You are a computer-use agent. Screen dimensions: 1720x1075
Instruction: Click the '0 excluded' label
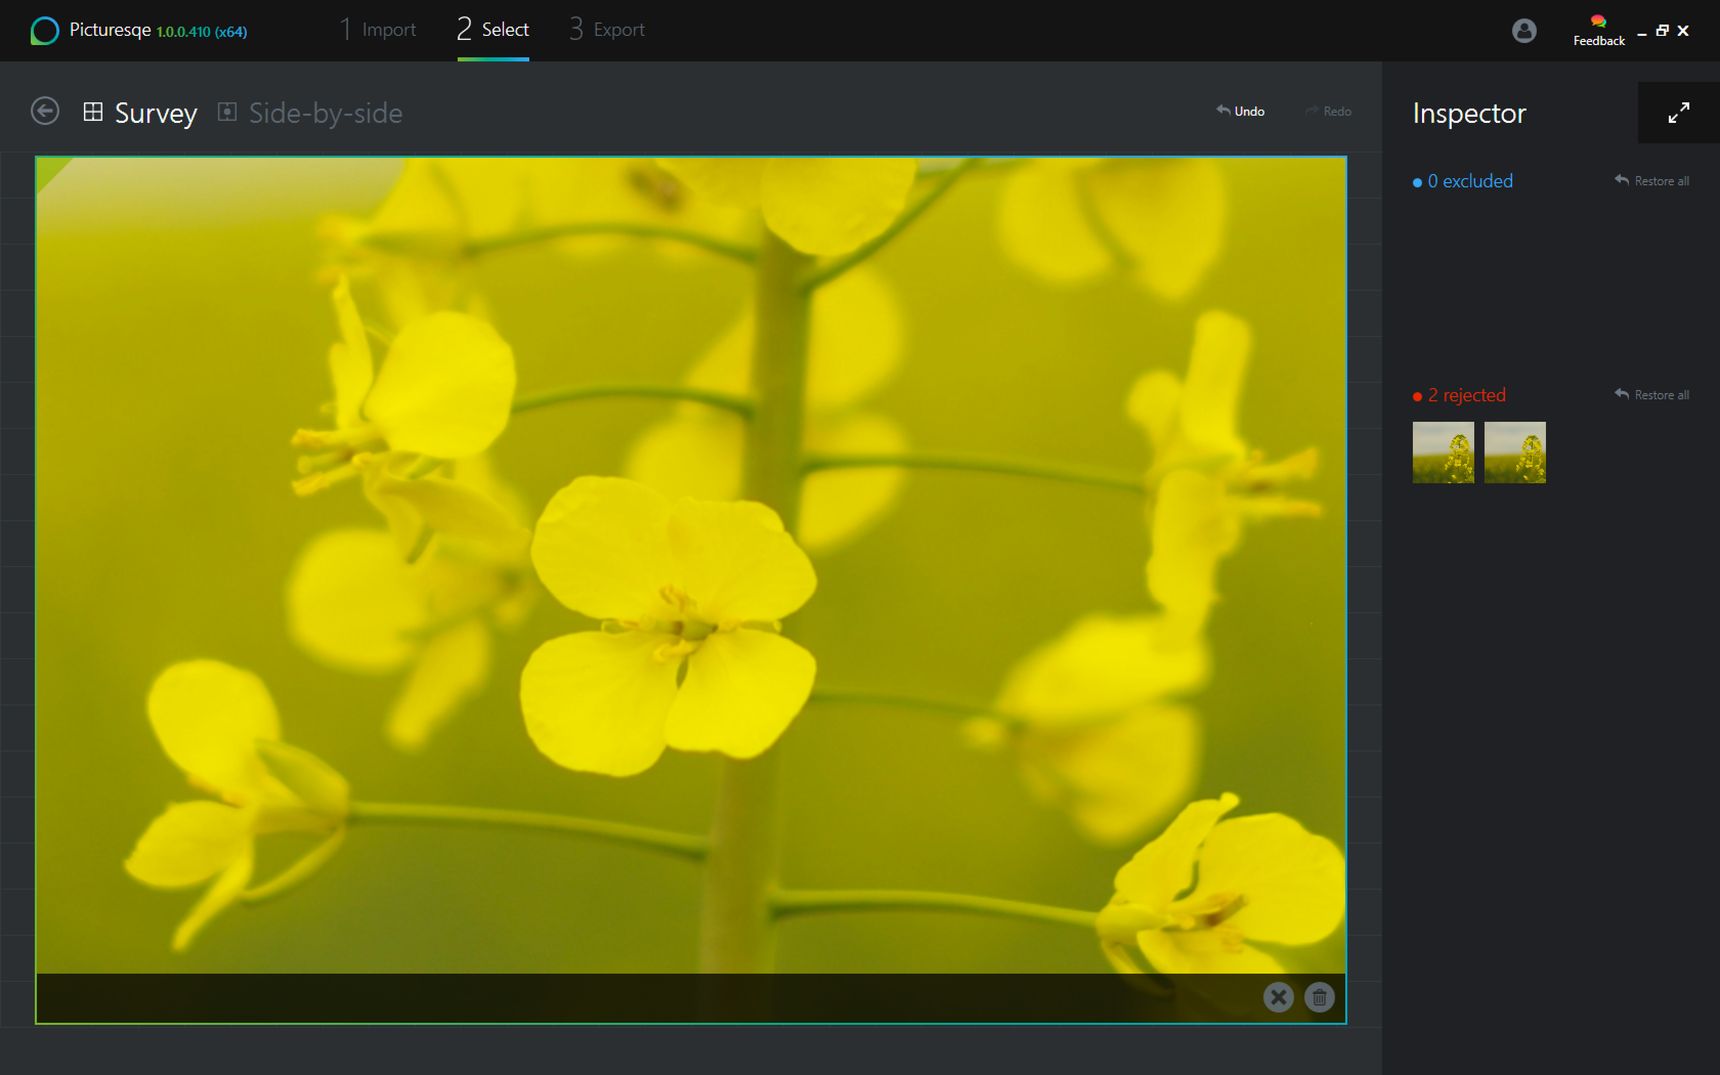[1463, 181]
